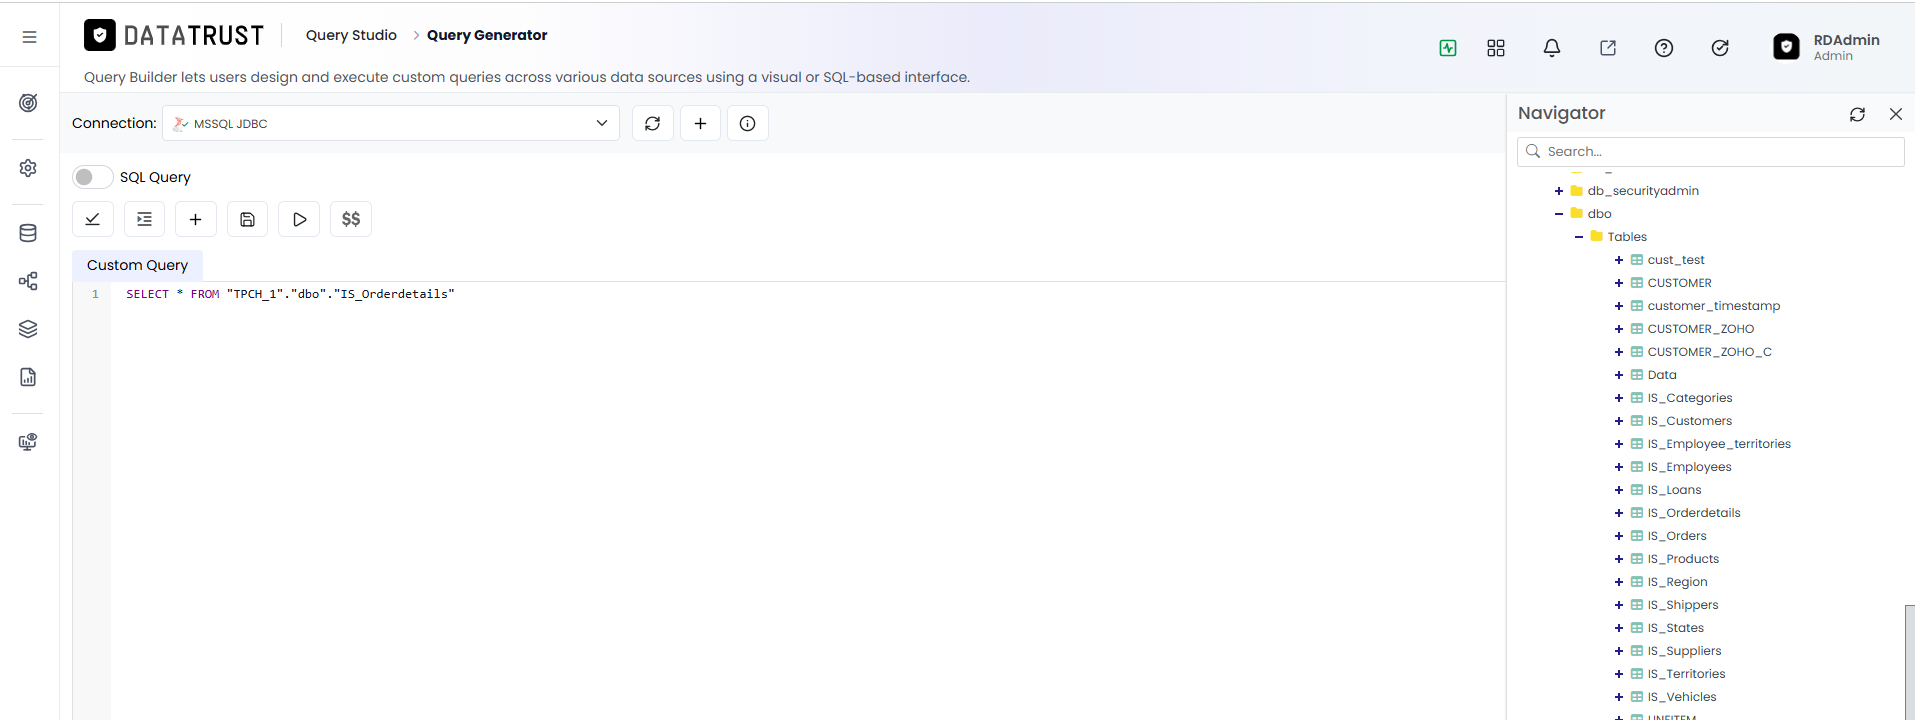Select IS_Territories table
The image size is (1915, 720).
(x=1686, y=674)
